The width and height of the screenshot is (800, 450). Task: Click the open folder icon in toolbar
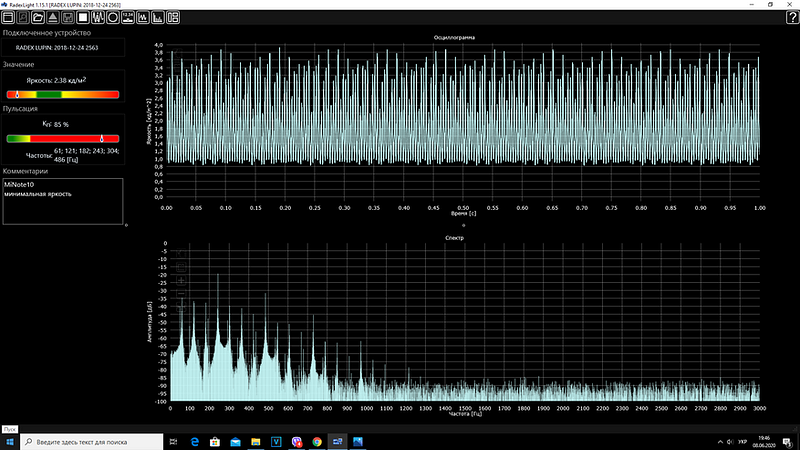point(38,18)
